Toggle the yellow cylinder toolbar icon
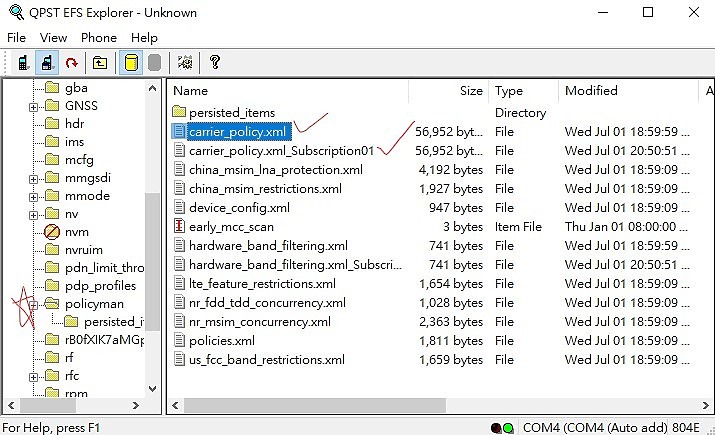Screen dimensions: 715x435 [x=131, y=62]
